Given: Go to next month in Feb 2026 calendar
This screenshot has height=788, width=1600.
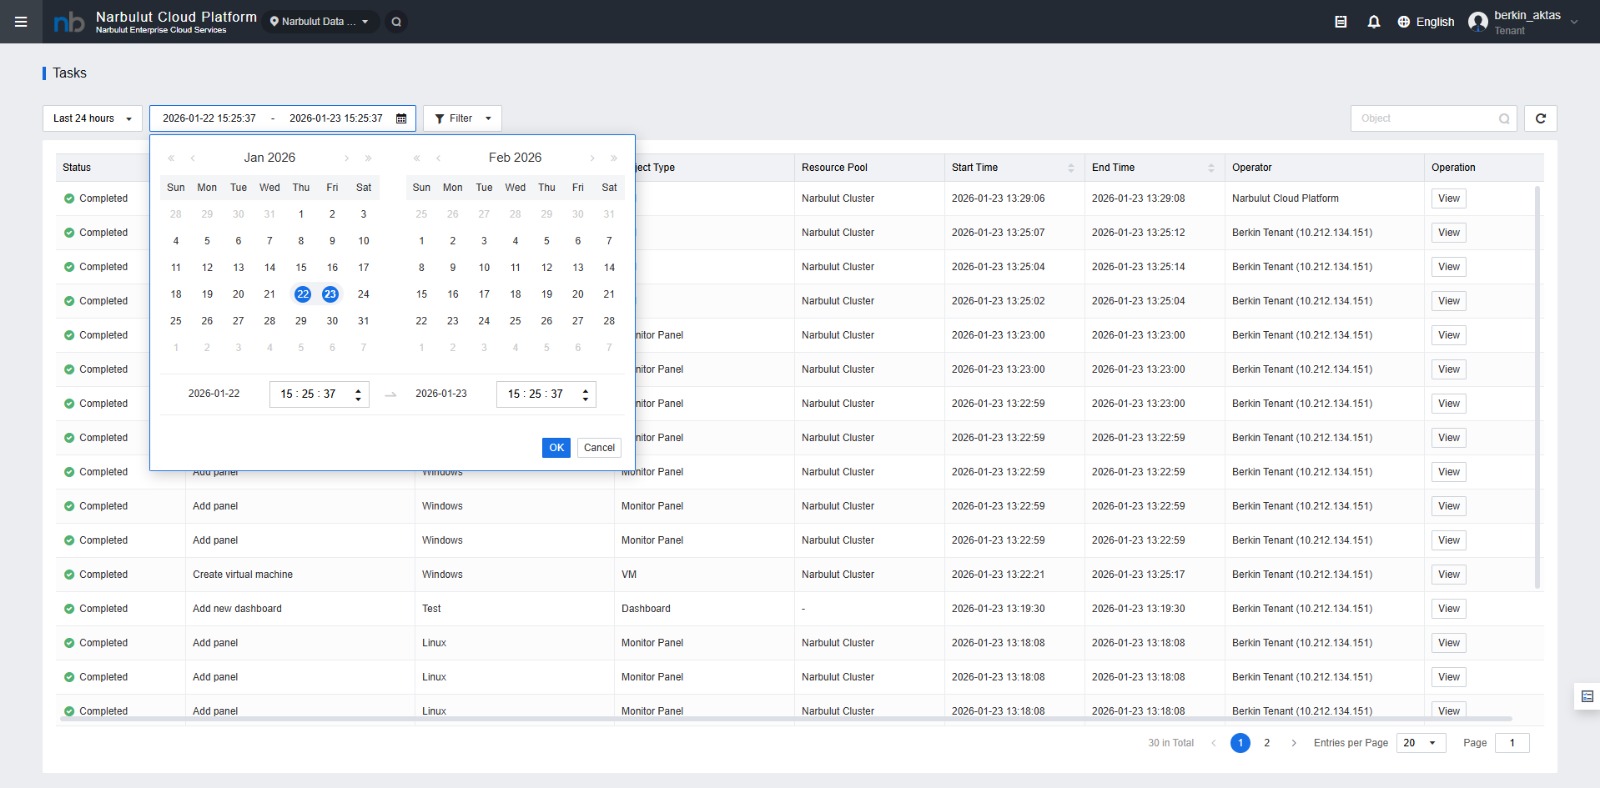Looking at the screenshot, I should pos(592,158).
